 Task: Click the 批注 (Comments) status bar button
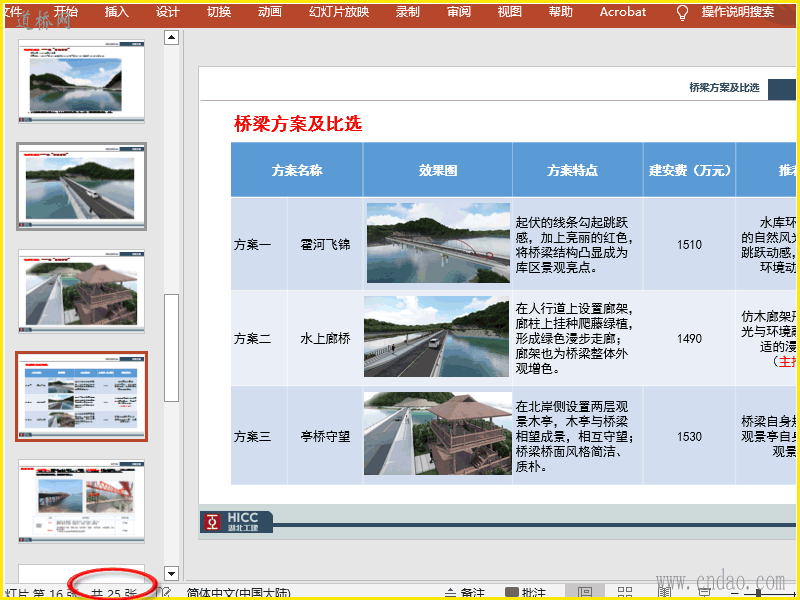525,593
